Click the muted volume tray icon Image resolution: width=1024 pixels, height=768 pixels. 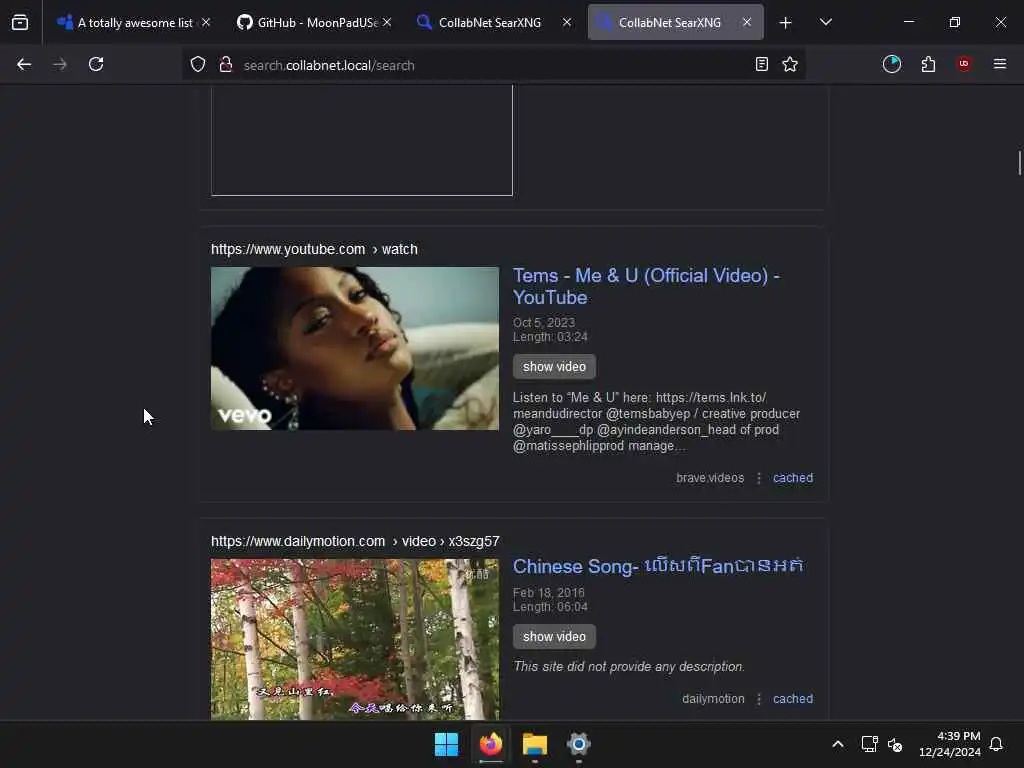coord(895,744)
